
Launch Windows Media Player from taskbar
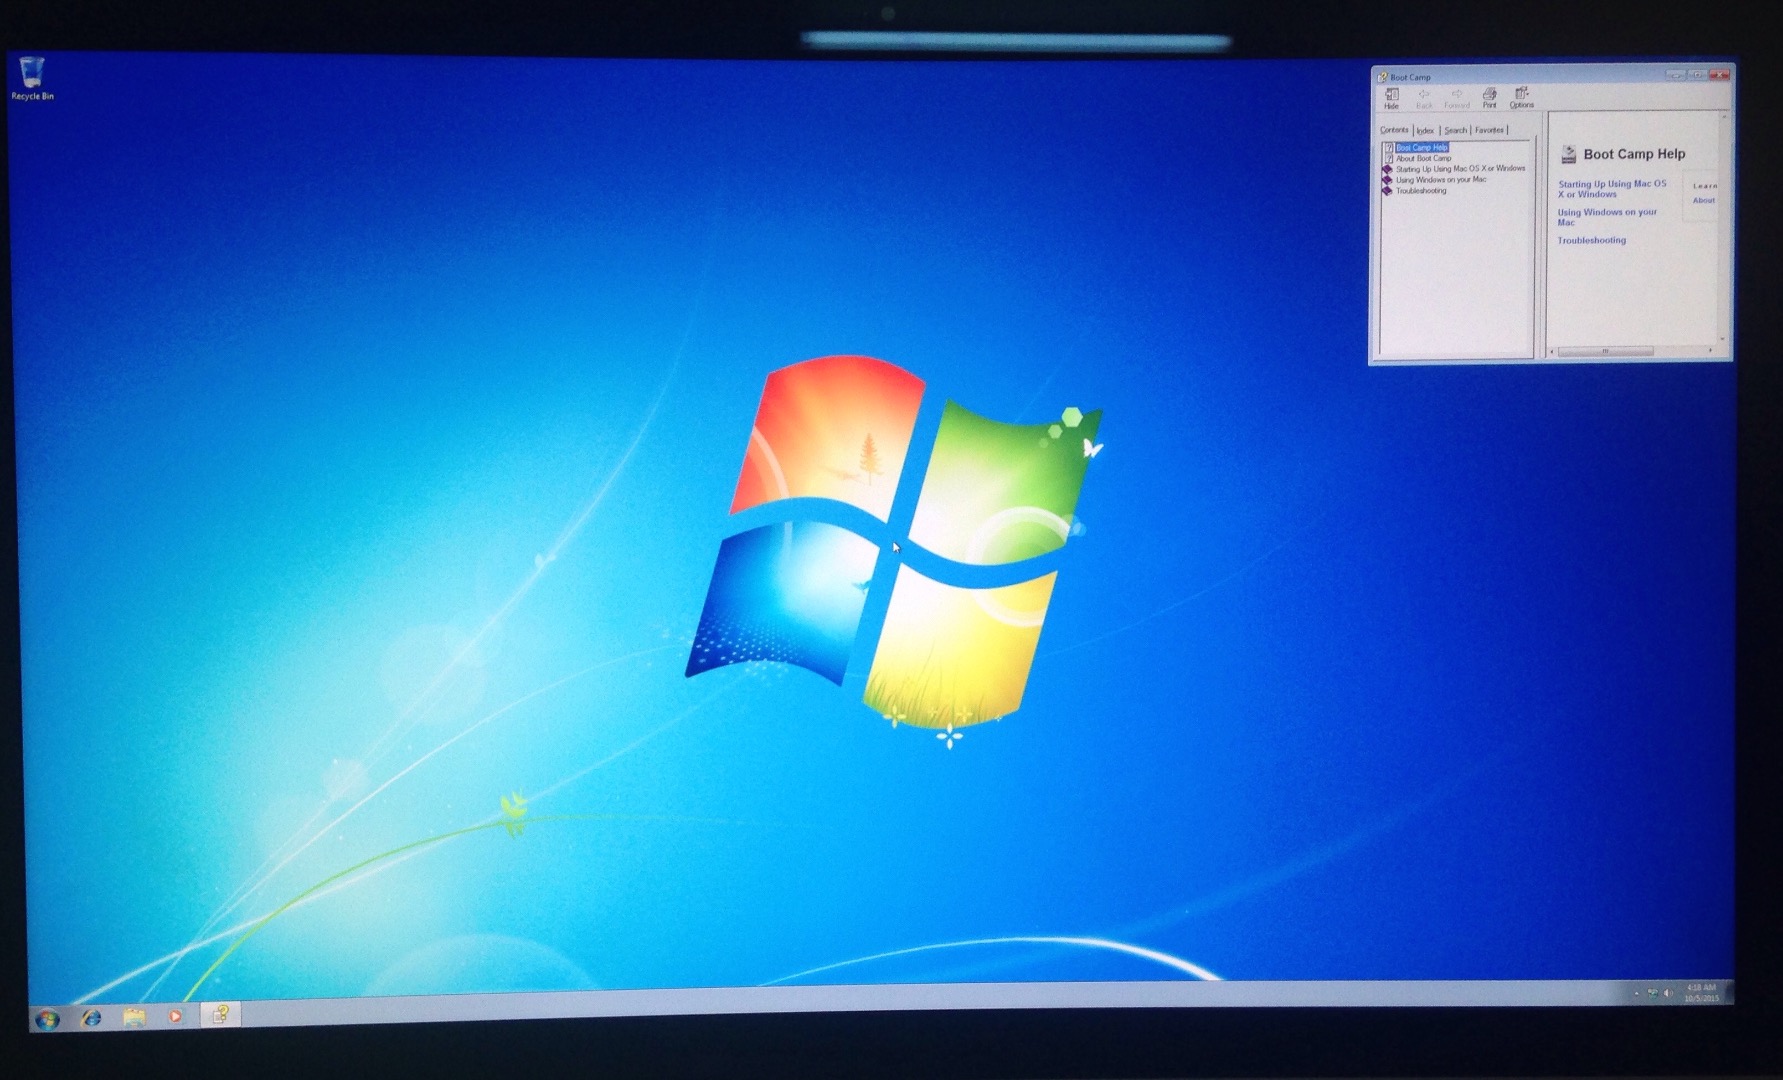(175, 1016)
